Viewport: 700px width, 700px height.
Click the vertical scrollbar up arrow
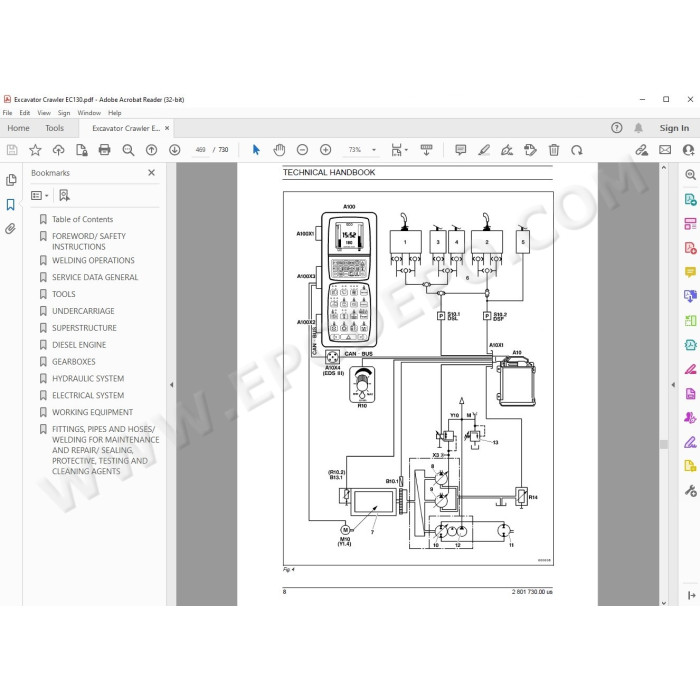(x=664, y=167)
